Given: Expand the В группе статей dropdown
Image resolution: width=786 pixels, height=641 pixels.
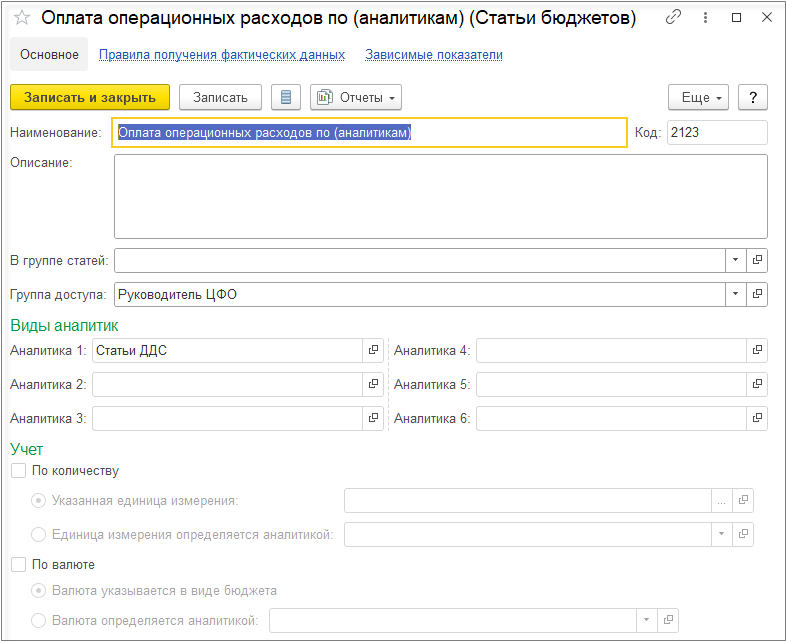Looking at the screenshot, I should (x=735, y=260).
